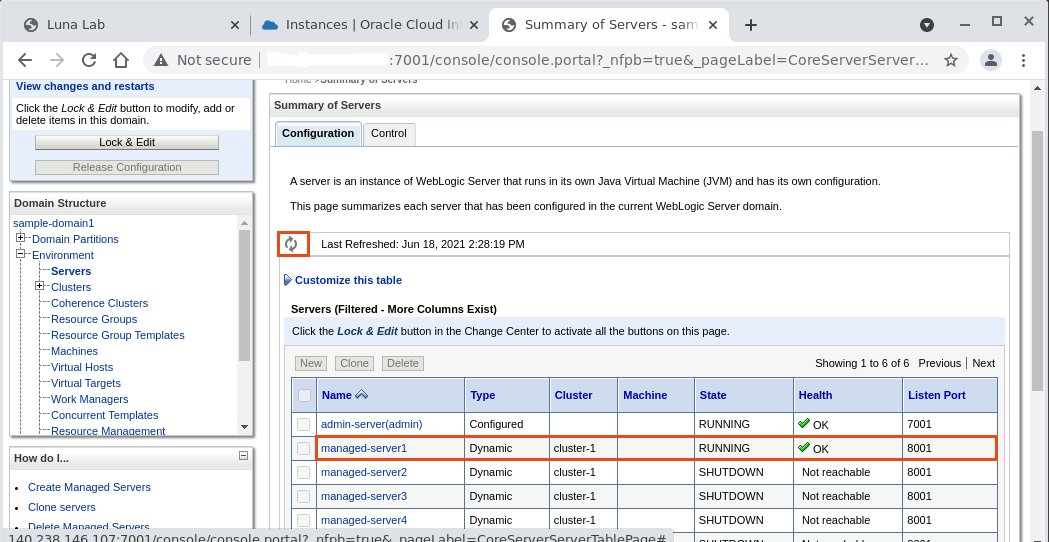The height and width of the screenshot is (542, 1049).
Task: Click the refresh icon beside Last Refreshed
Action: click(291, 244)
